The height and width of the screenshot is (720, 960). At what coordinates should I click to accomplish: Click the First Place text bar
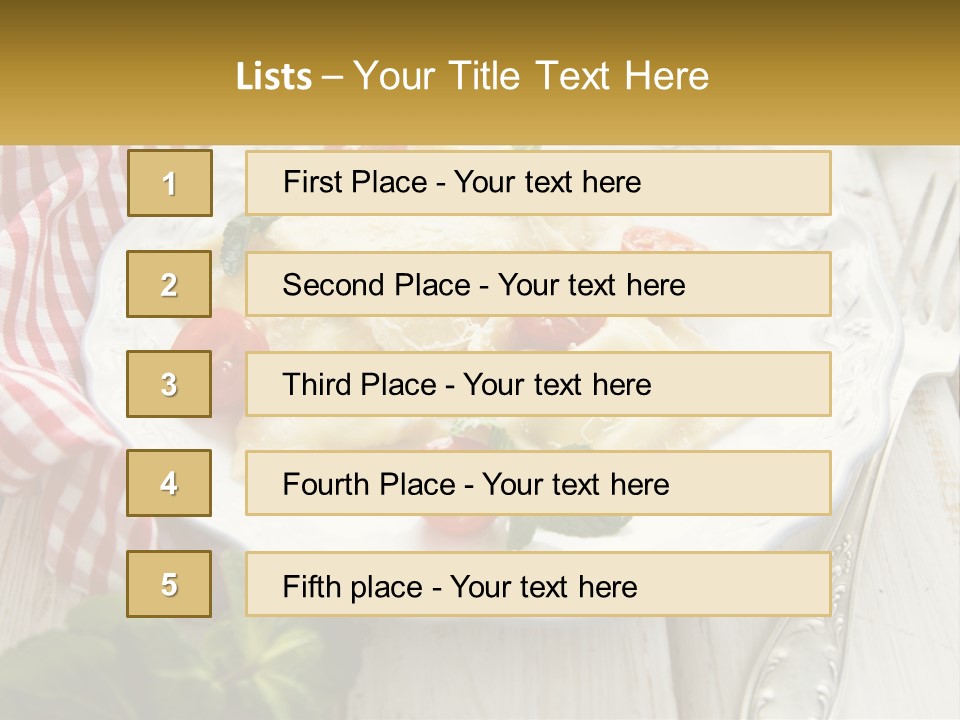pyautogui.click(x=538, y=183)
